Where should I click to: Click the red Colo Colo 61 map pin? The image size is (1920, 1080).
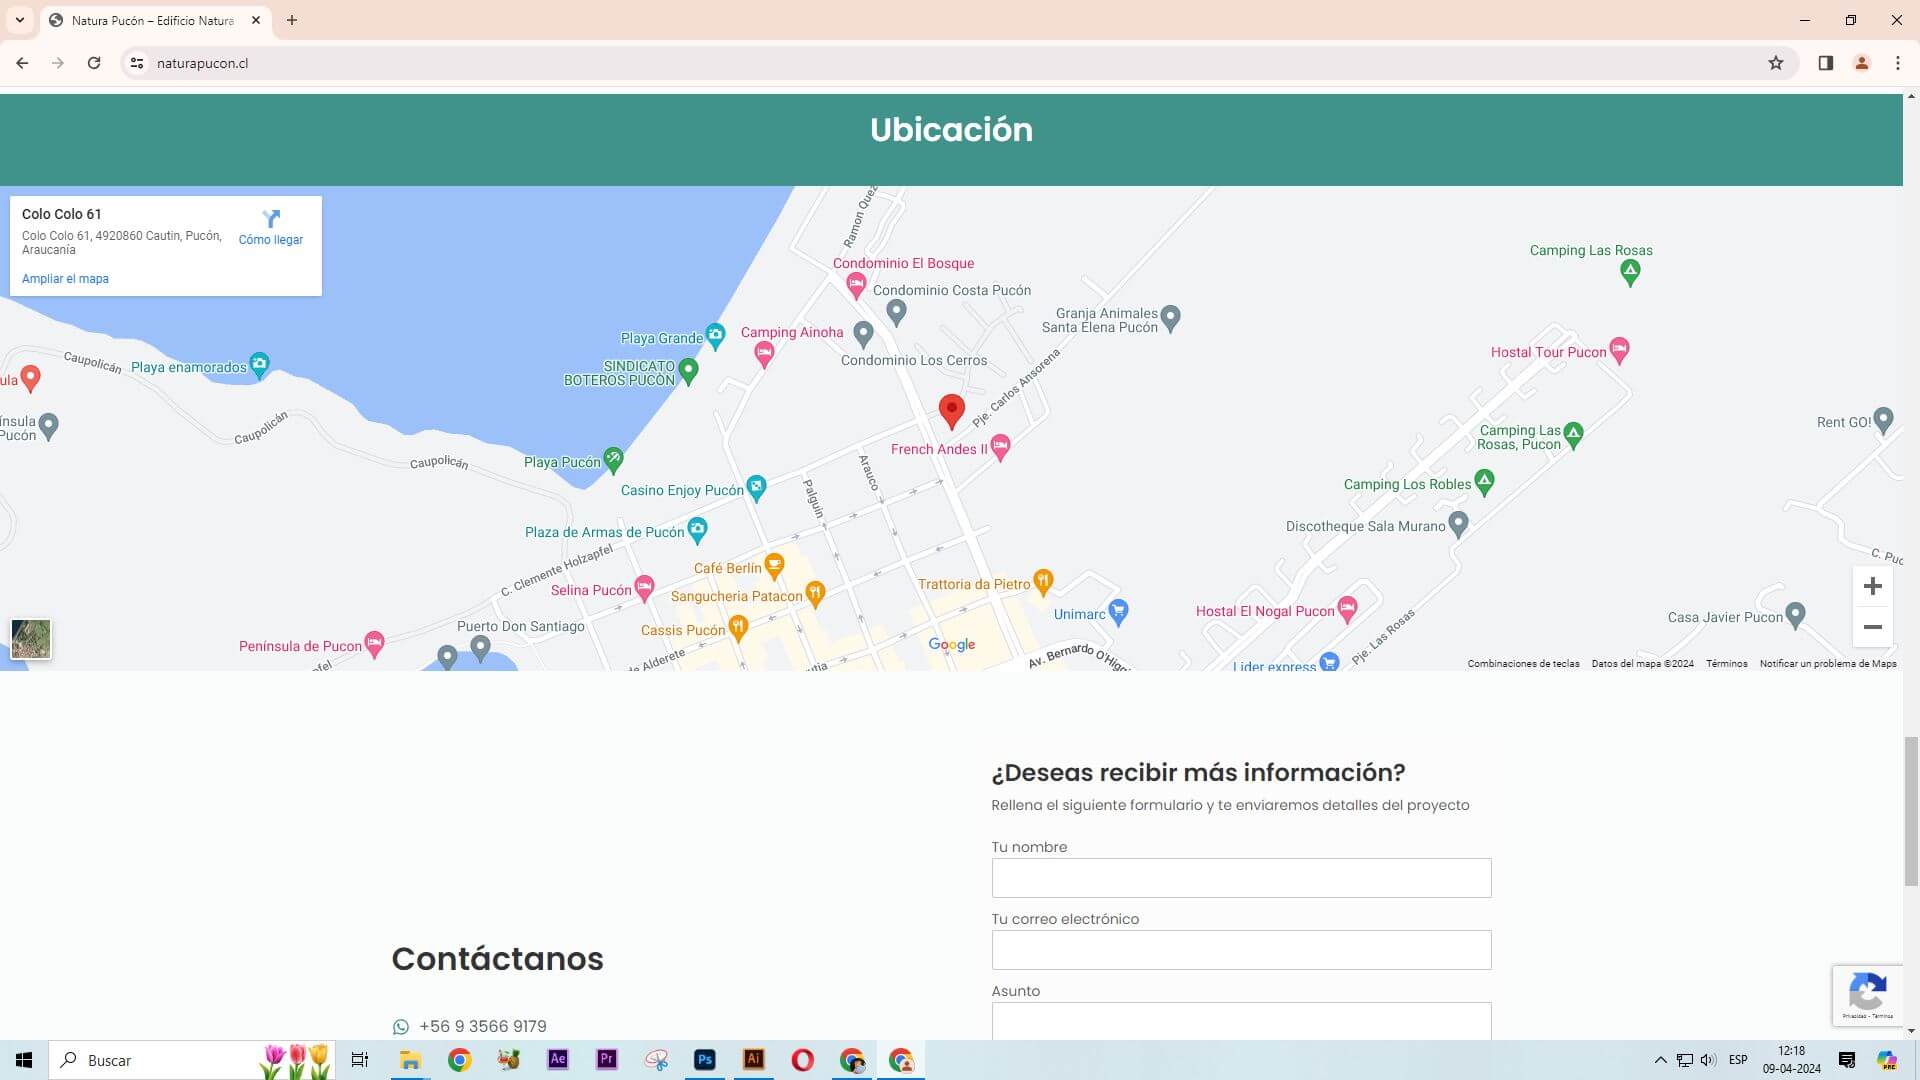click(x=951, y=410)
